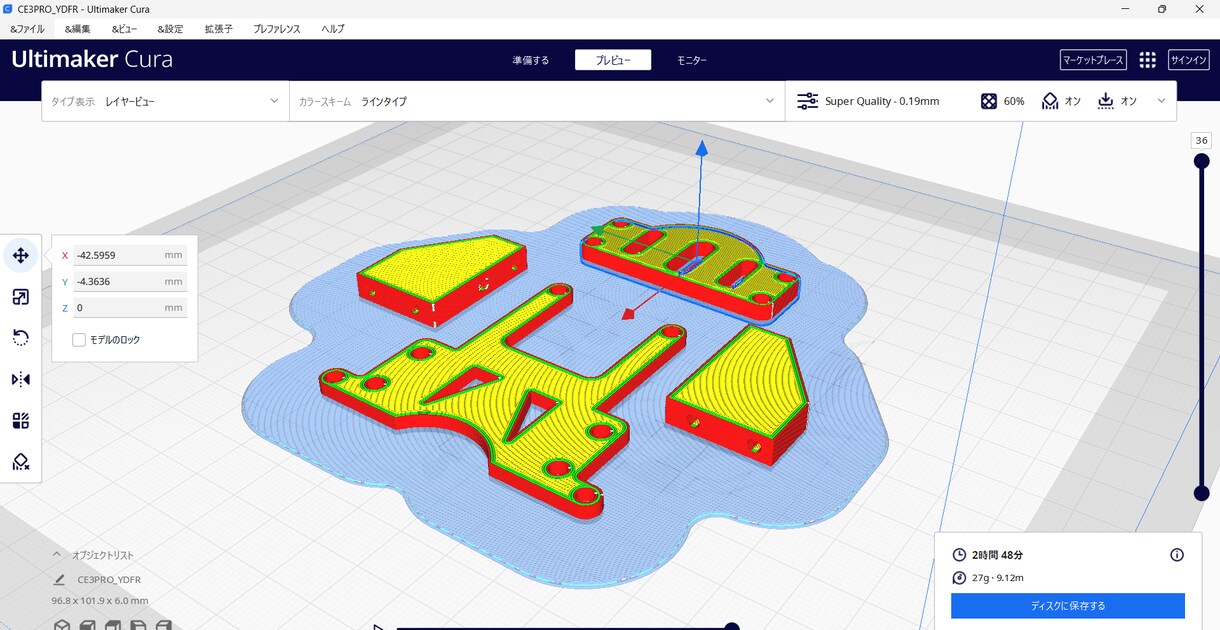Switch to the プレビュー stage
The height and width of the screenshot is (630, 1220).
coord(613,60)
